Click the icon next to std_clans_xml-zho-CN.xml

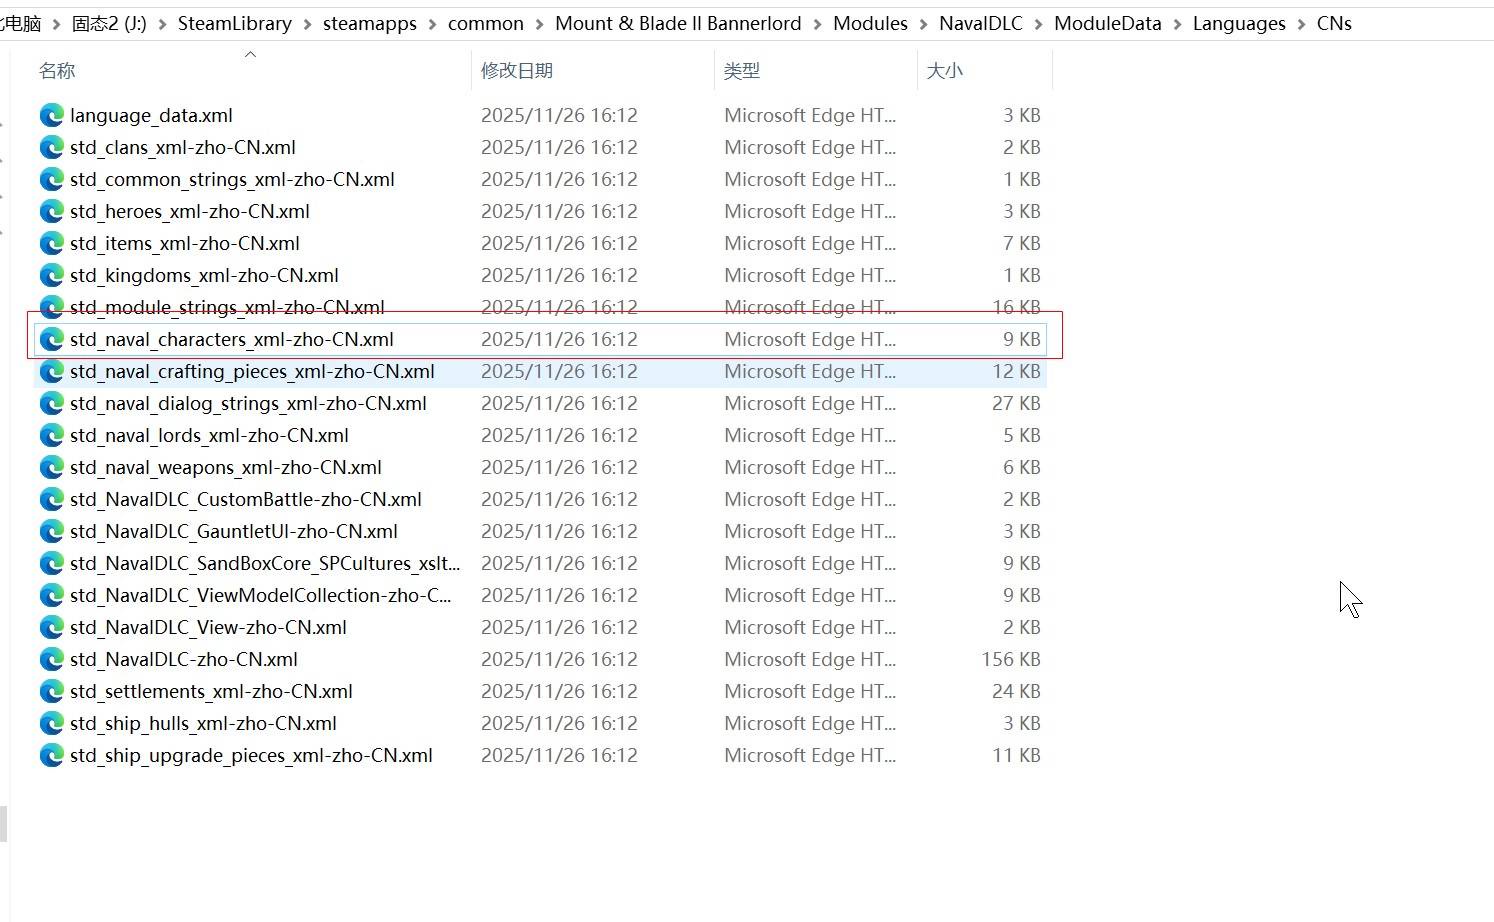51,147
